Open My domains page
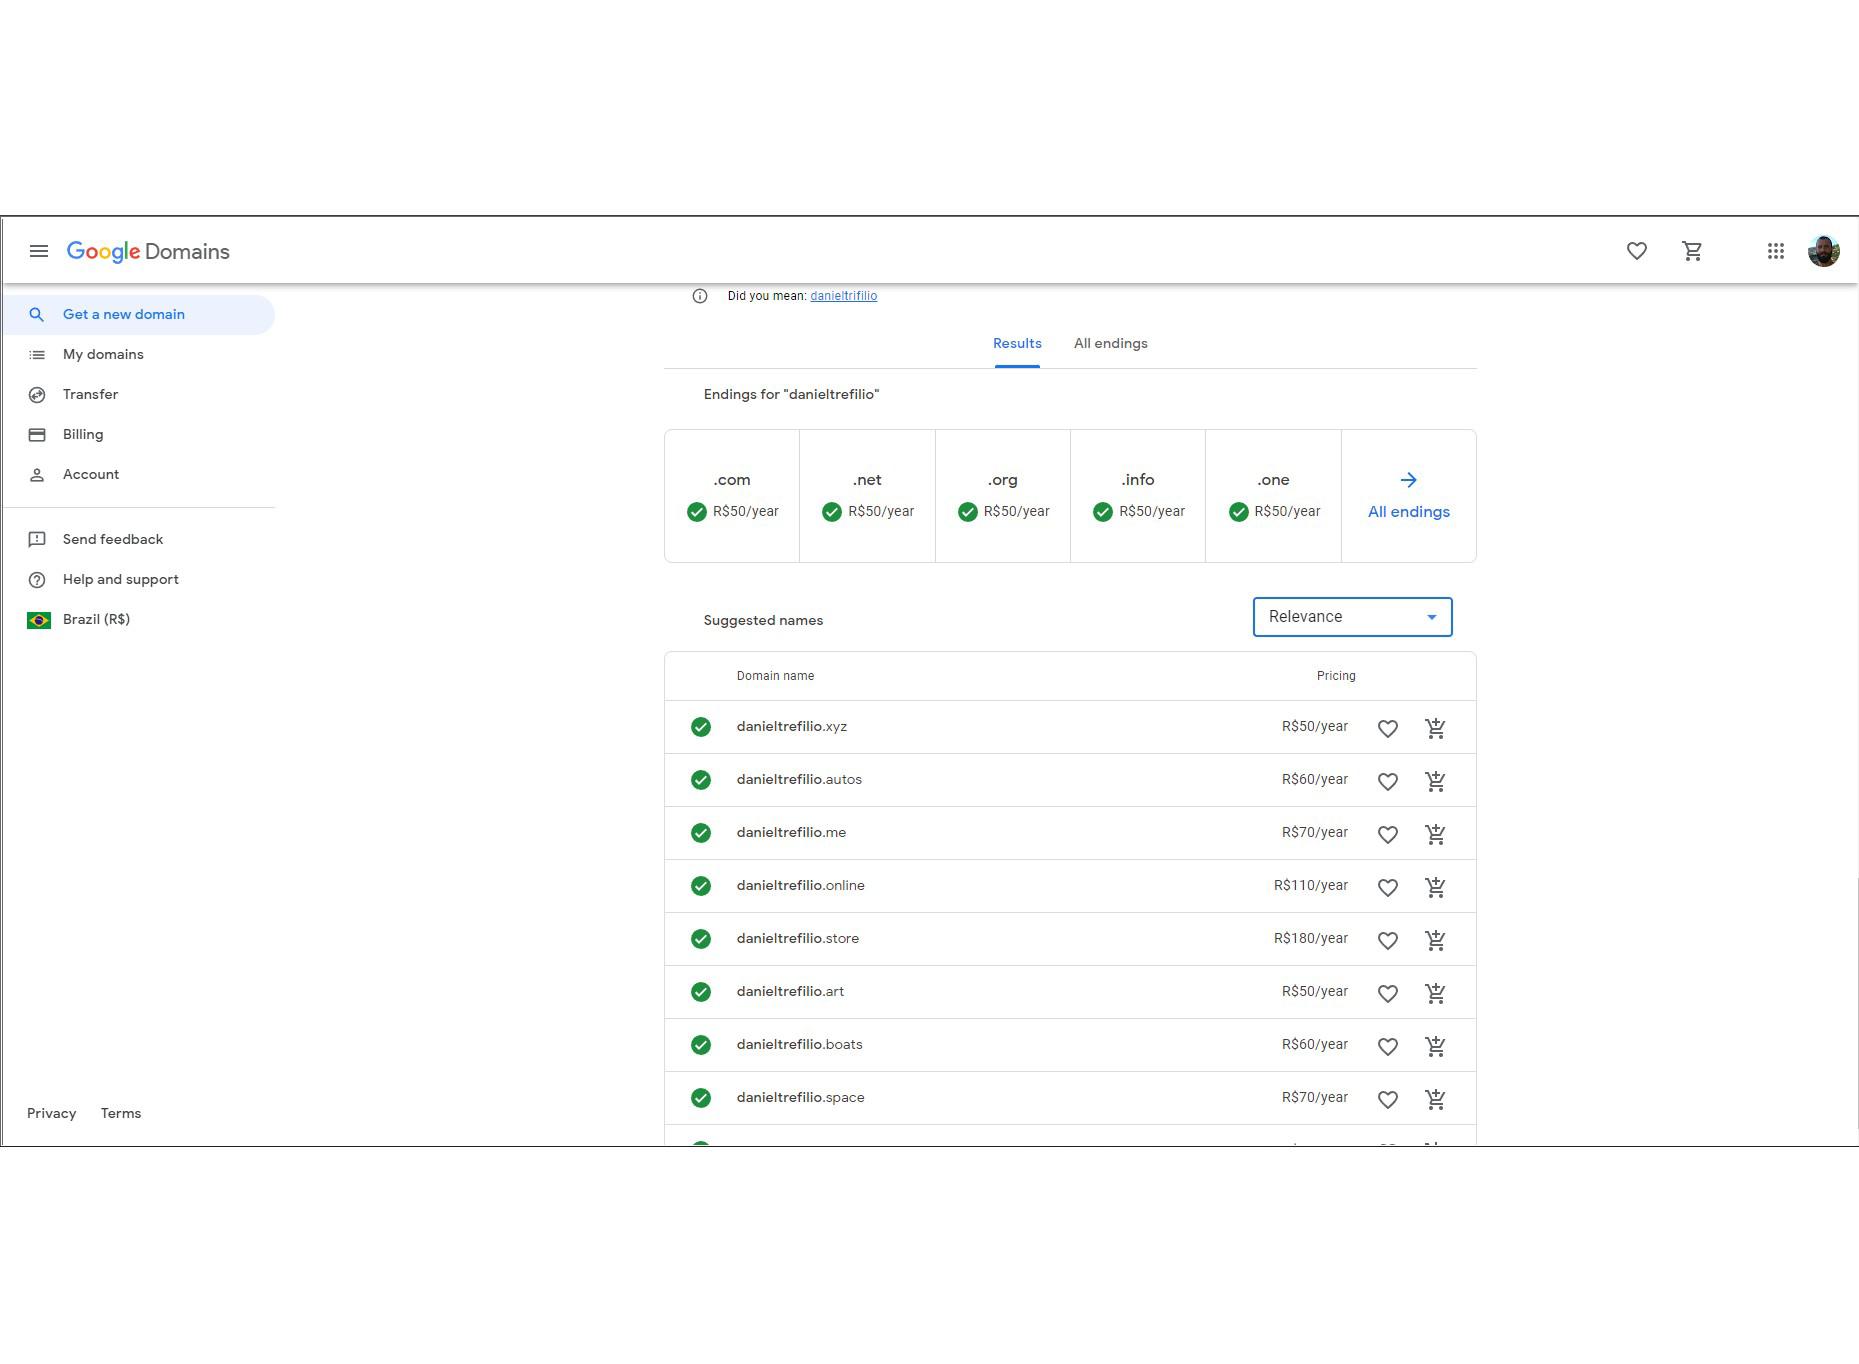Screen dimensions: 1859x1364 138,355
